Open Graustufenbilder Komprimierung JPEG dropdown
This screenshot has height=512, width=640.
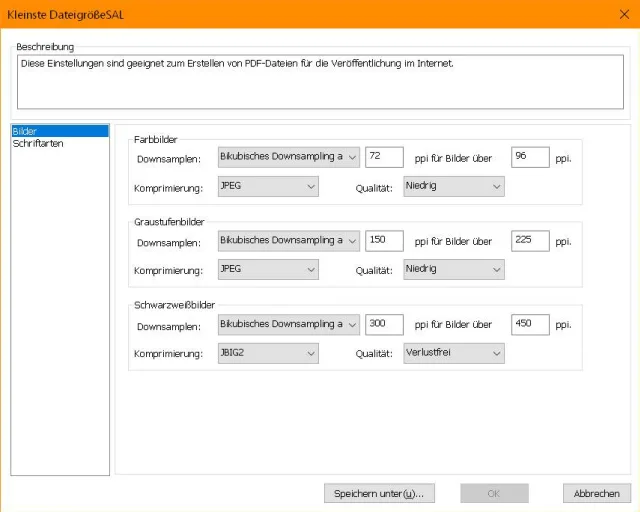pos(268,269)
